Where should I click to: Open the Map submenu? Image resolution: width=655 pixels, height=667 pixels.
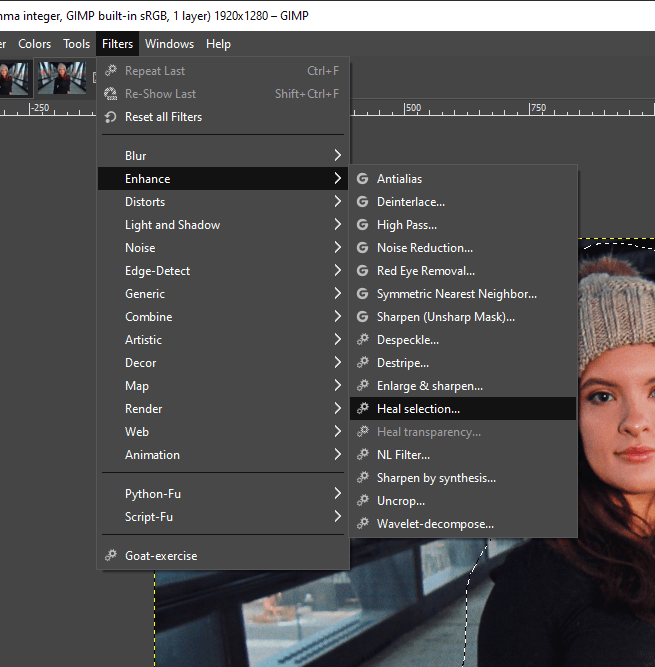[x=223, y=385]
